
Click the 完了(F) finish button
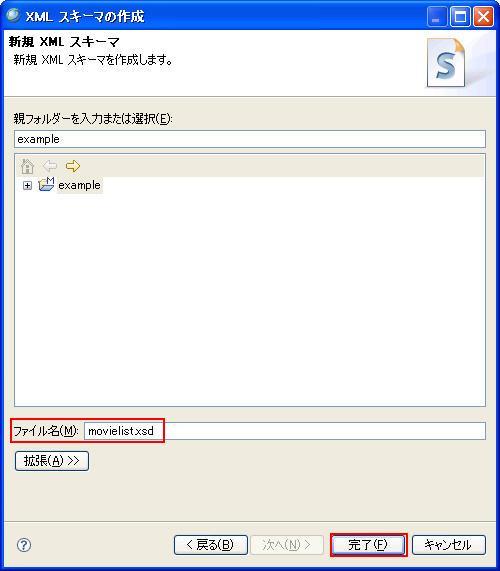coord(369,545)
